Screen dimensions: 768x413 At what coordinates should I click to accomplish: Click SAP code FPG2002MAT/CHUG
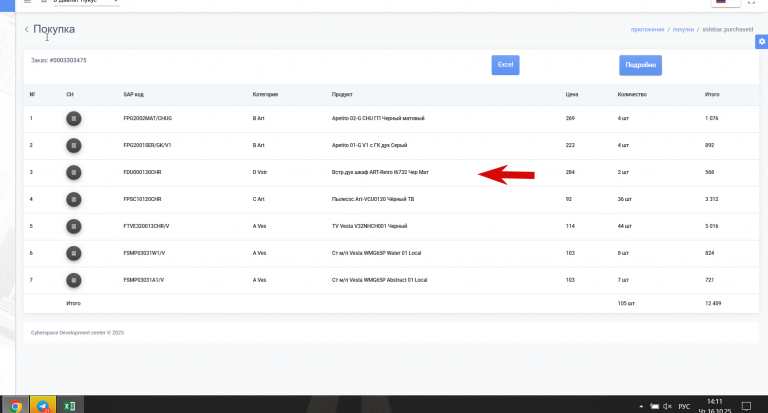pyautogui.click(x=147, y=118)
